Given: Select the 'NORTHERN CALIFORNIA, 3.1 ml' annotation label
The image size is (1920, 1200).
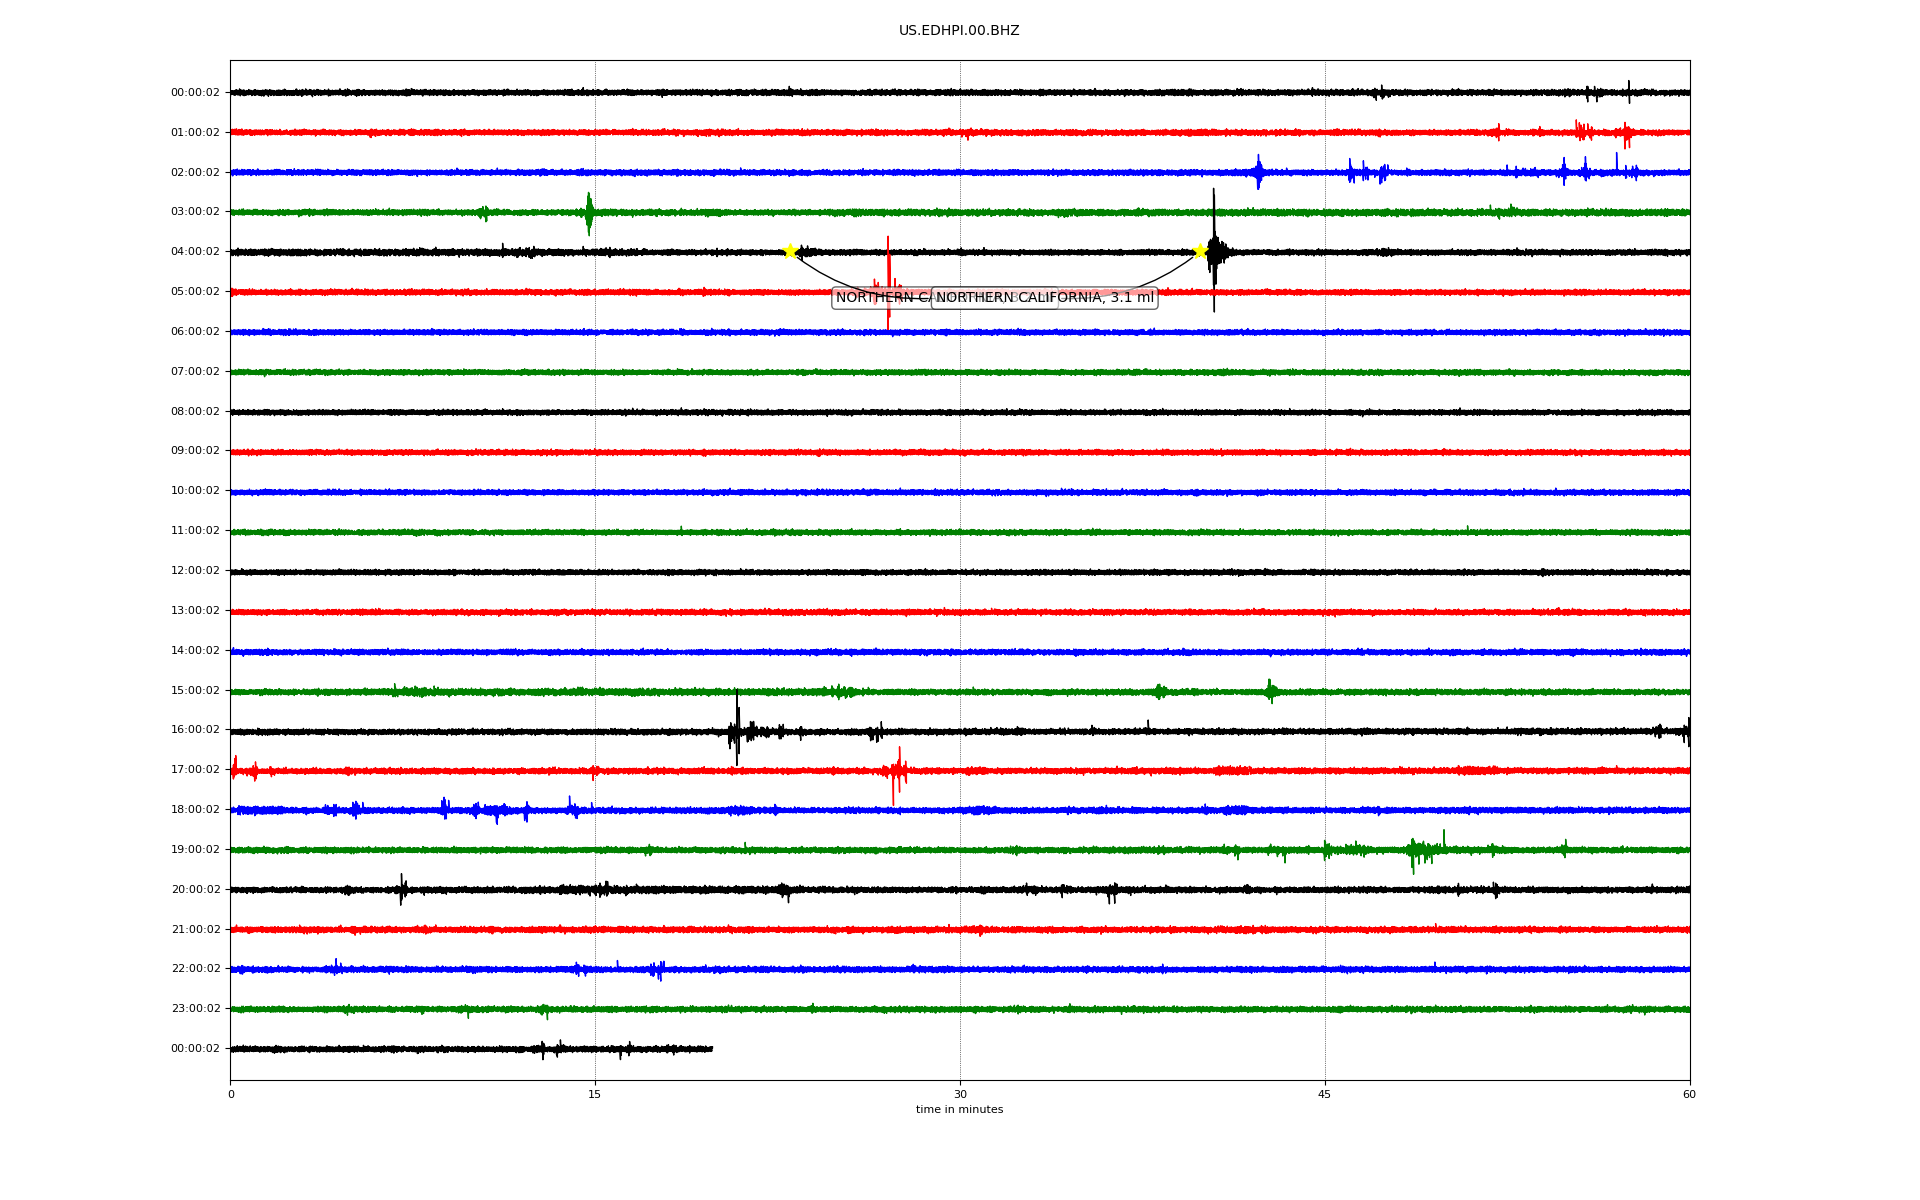Looking at the screenshot, I should point(1045,298).
